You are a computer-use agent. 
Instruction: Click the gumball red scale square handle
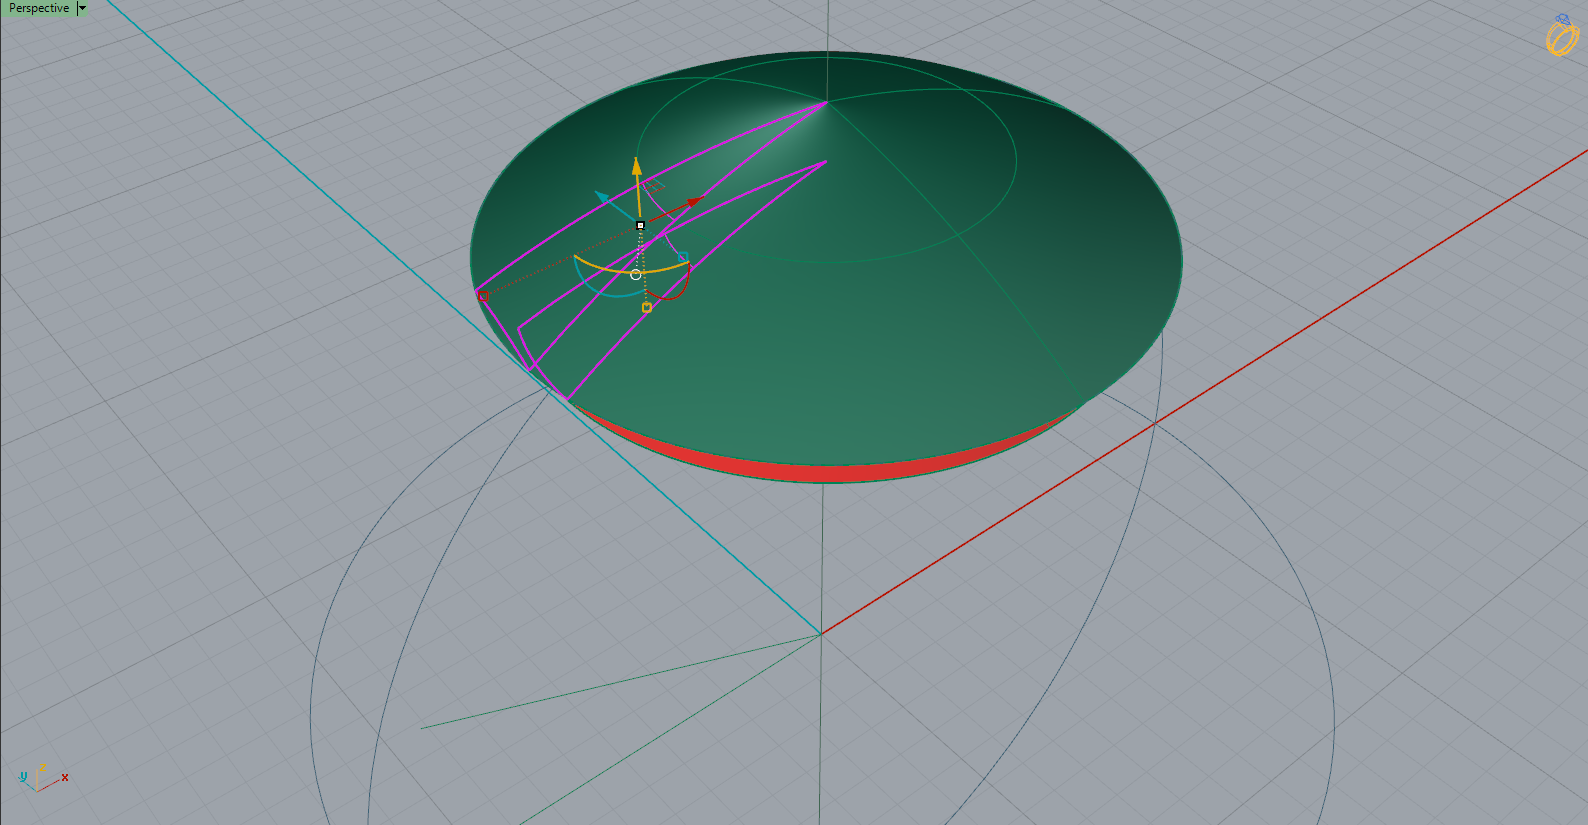483,296
